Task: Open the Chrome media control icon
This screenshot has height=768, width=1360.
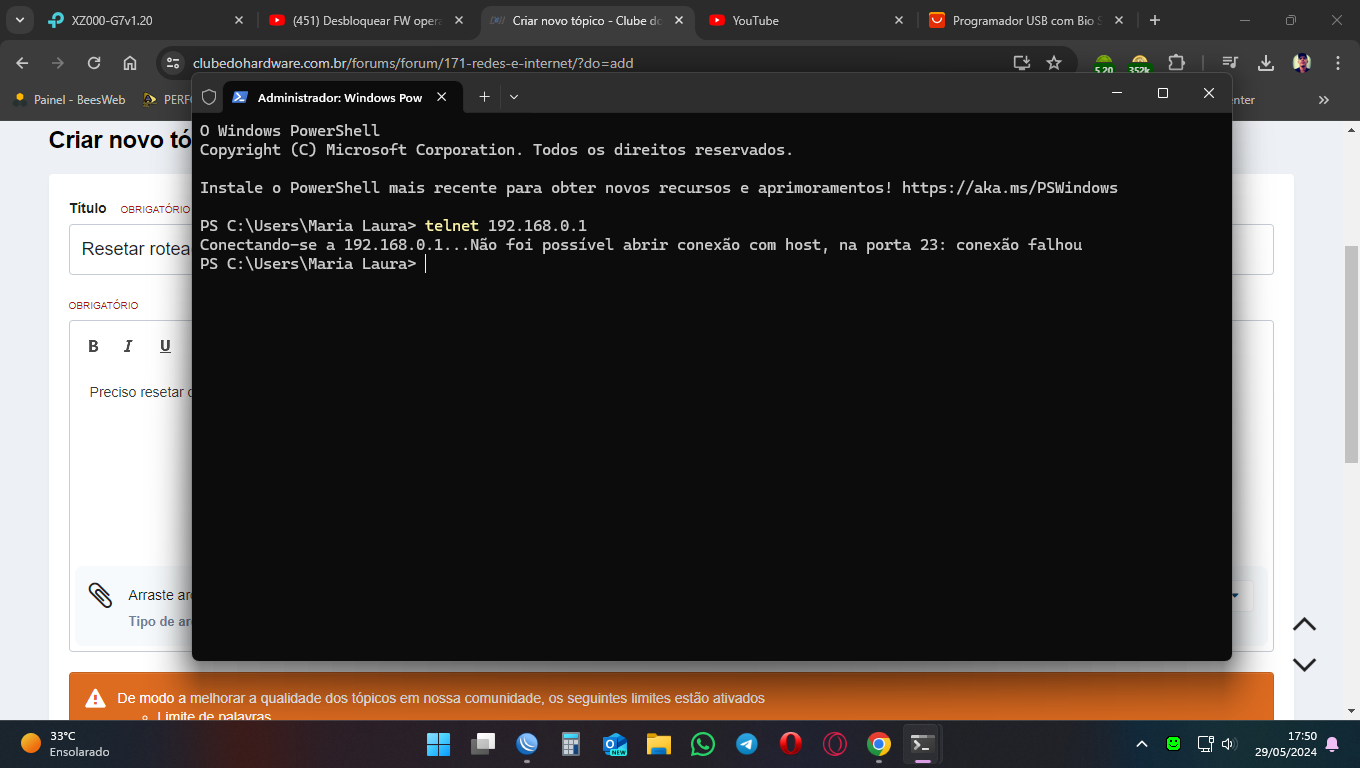Action: coord(1230,63)
